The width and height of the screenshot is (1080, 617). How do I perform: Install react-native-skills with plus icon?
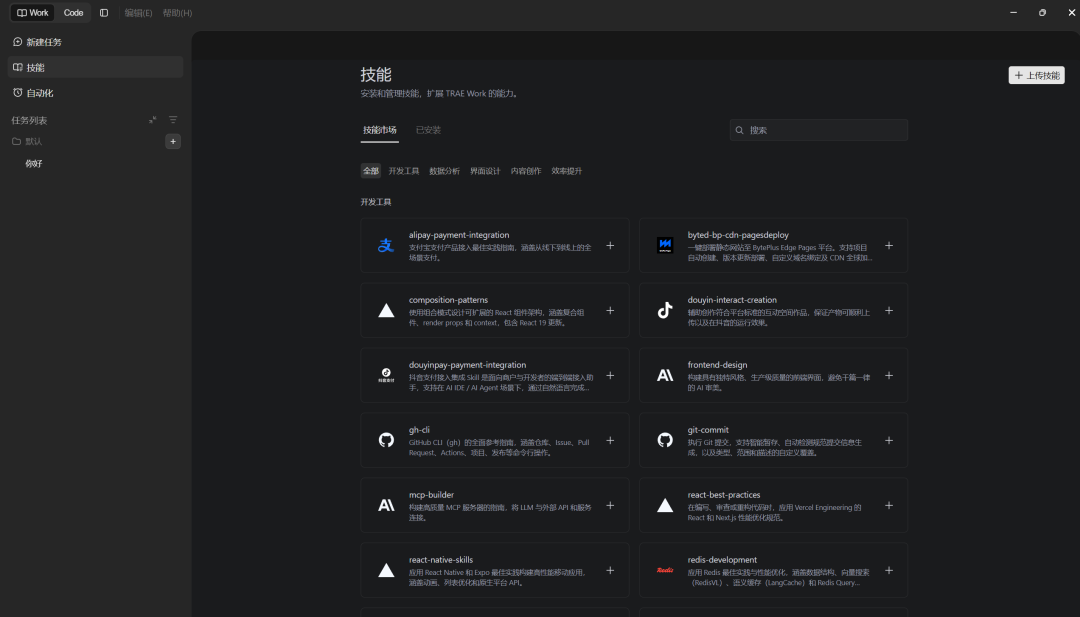[x=610, y=570]
